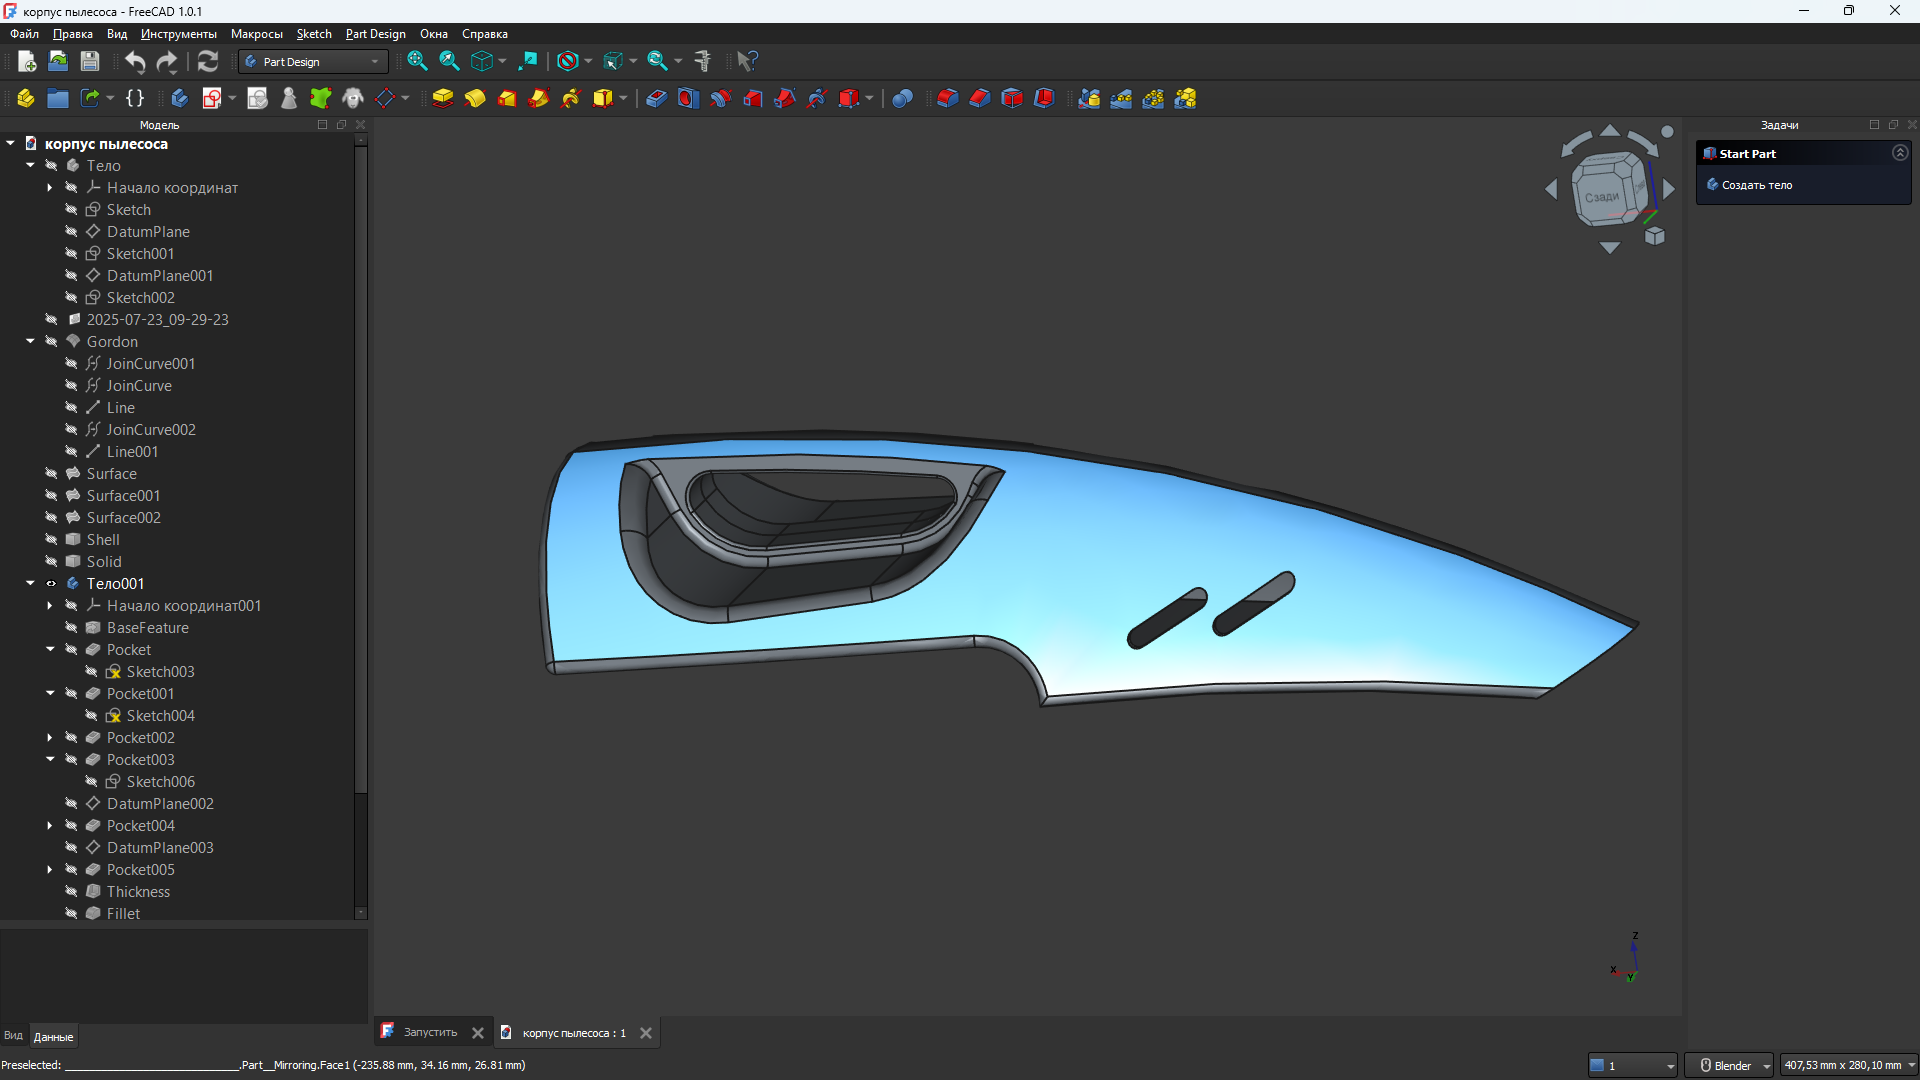Click the Создать тело link

(1756, 185)
